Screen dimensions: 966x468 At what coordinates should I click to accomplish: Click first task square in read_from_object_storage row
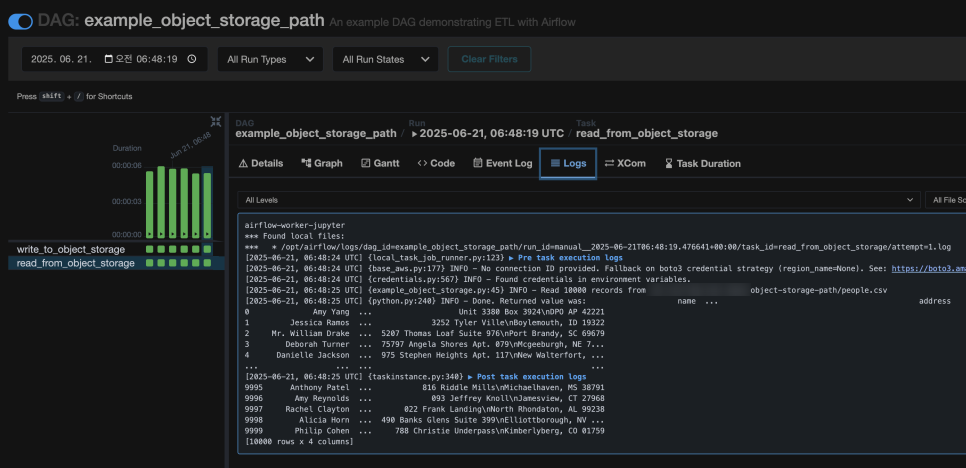coord(149,263)
